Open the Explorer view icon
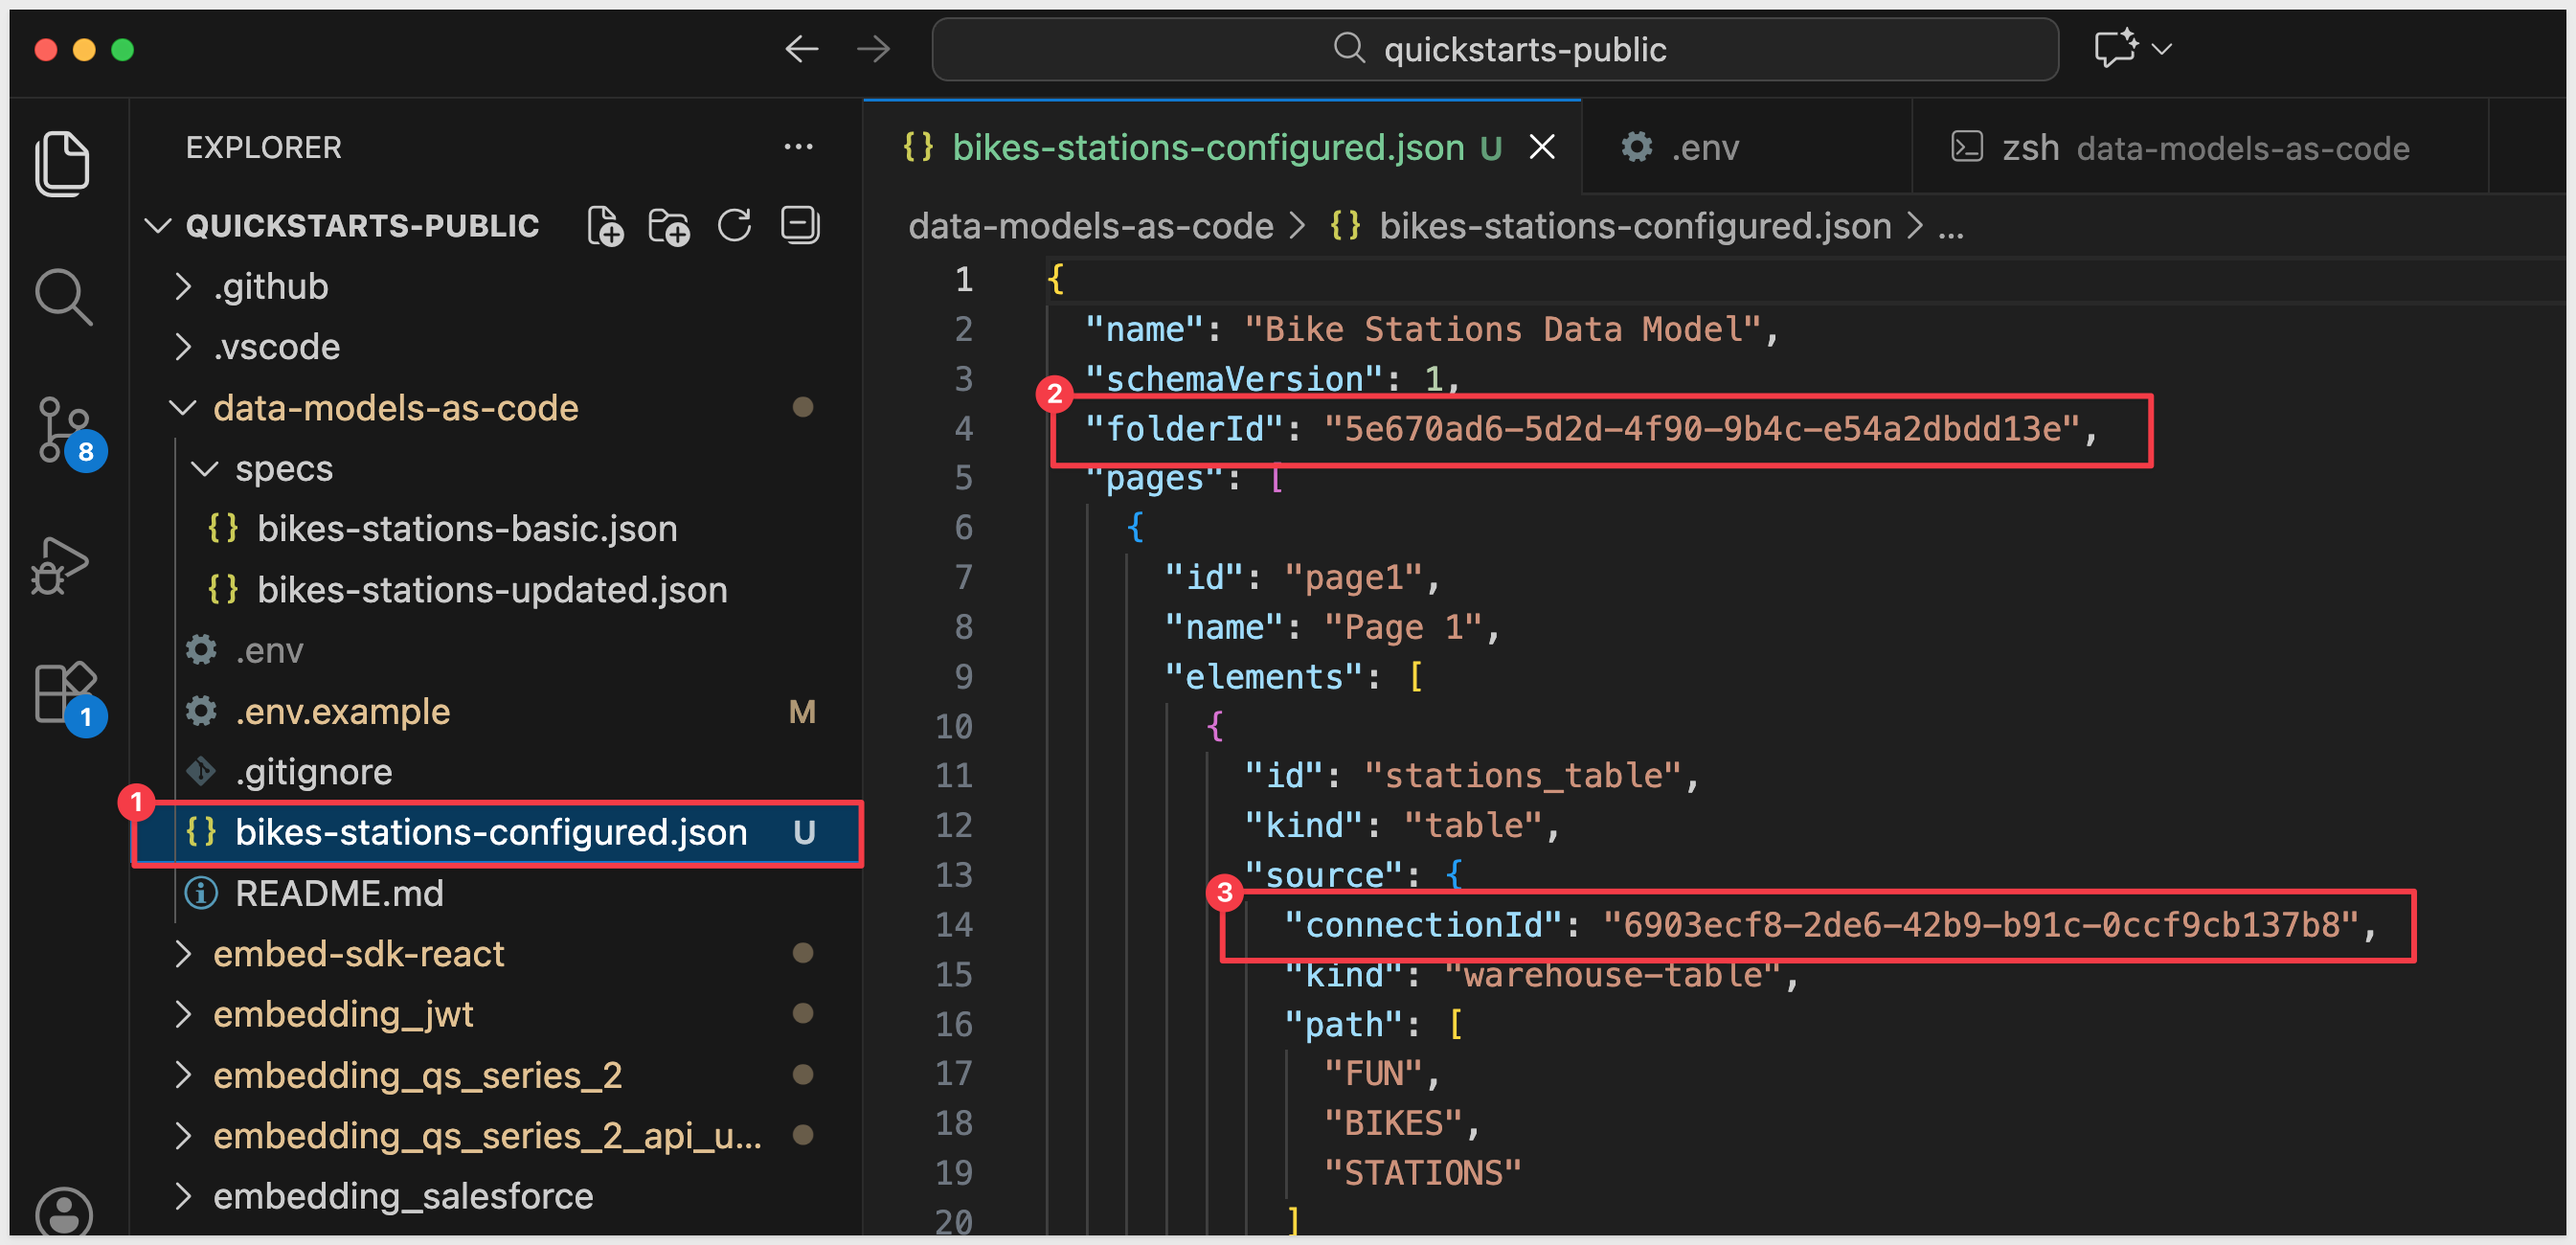 click(62, 162)
